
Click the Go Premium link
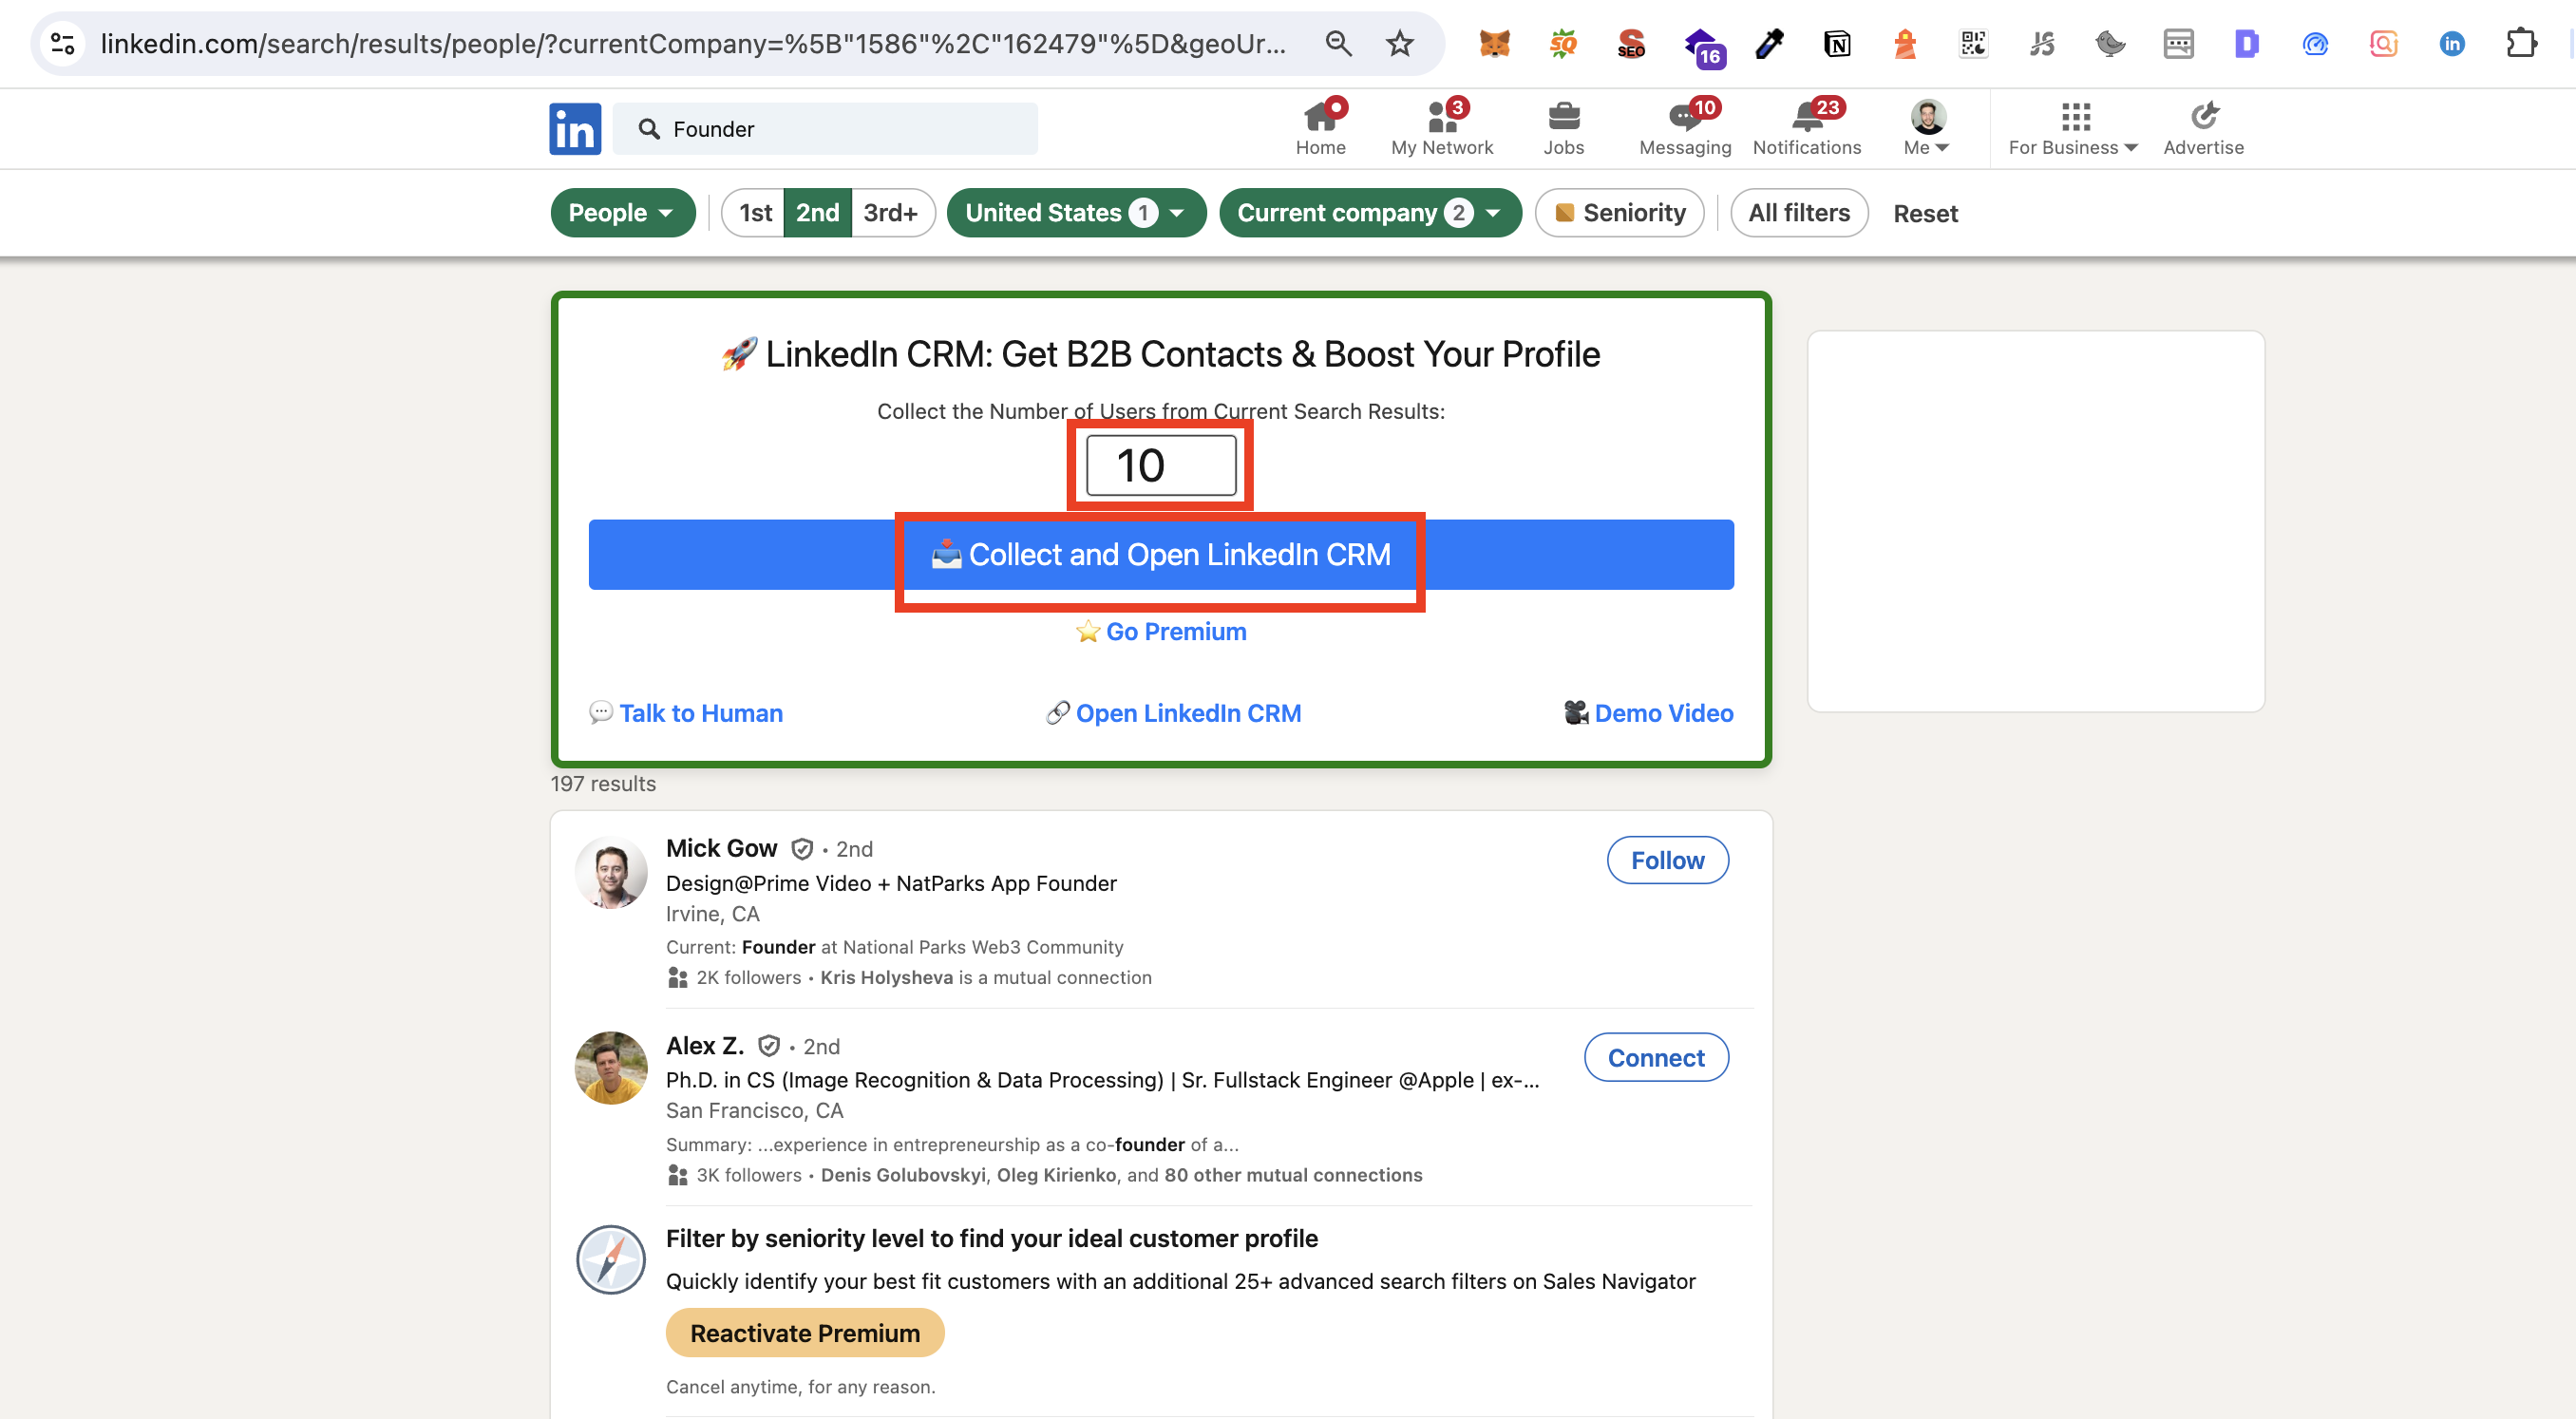tap(1161, 632)
